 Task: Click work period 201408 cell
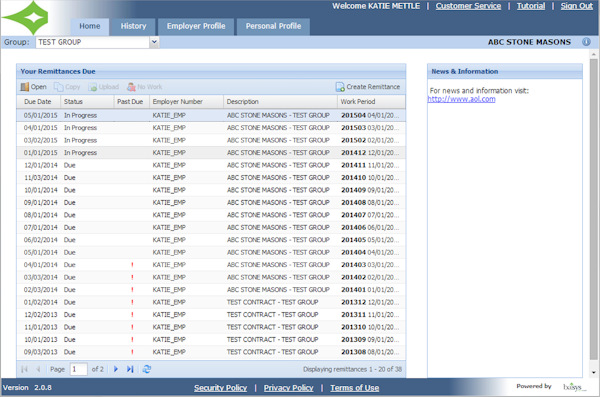click(x=370, y=203)
